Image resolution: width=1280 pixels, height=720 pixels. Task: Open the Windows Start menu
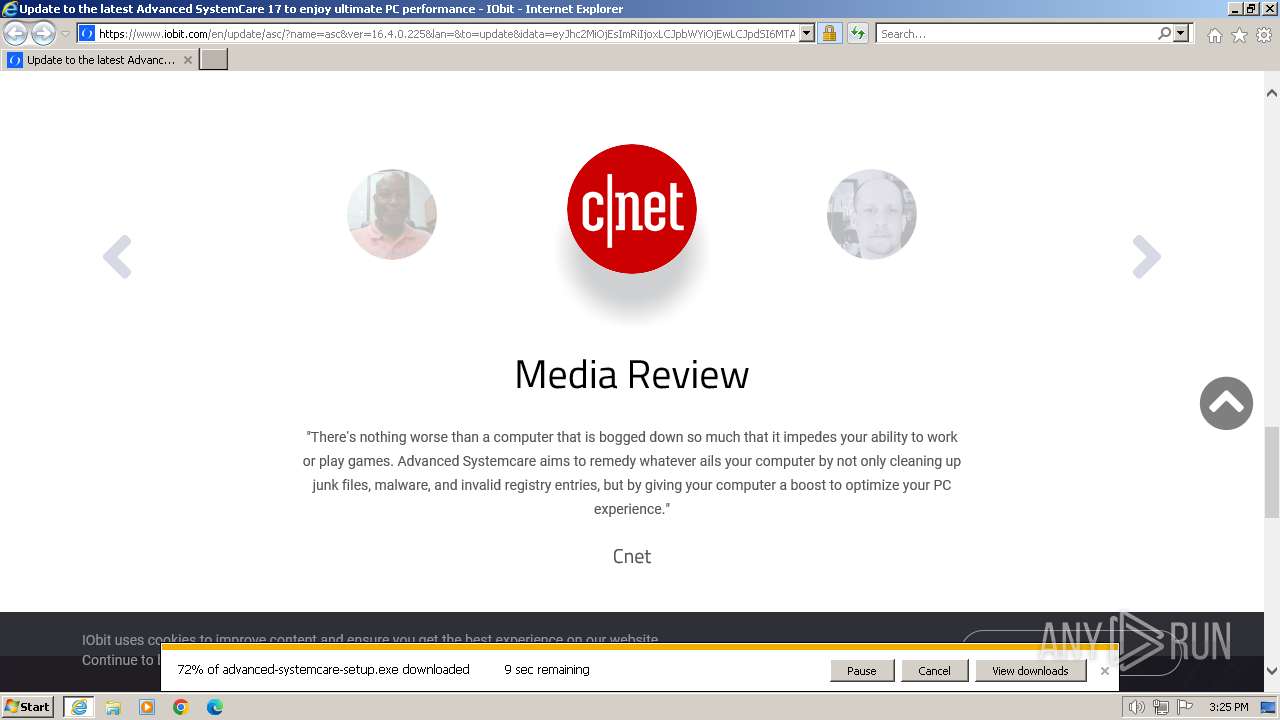click(x=28, y=707)
